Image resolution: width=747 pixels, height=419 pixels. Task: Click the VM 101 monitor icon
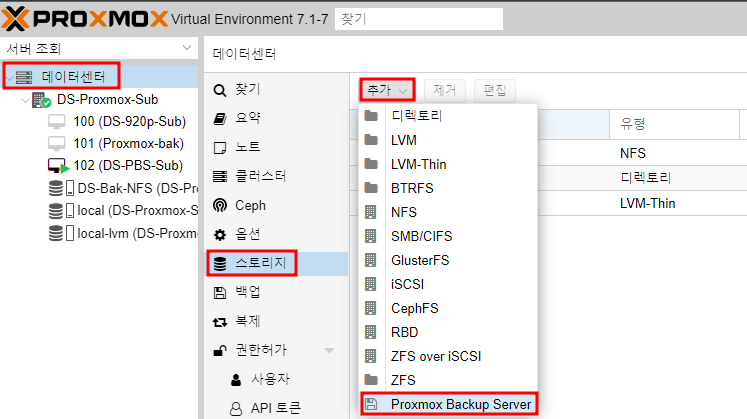57,143
